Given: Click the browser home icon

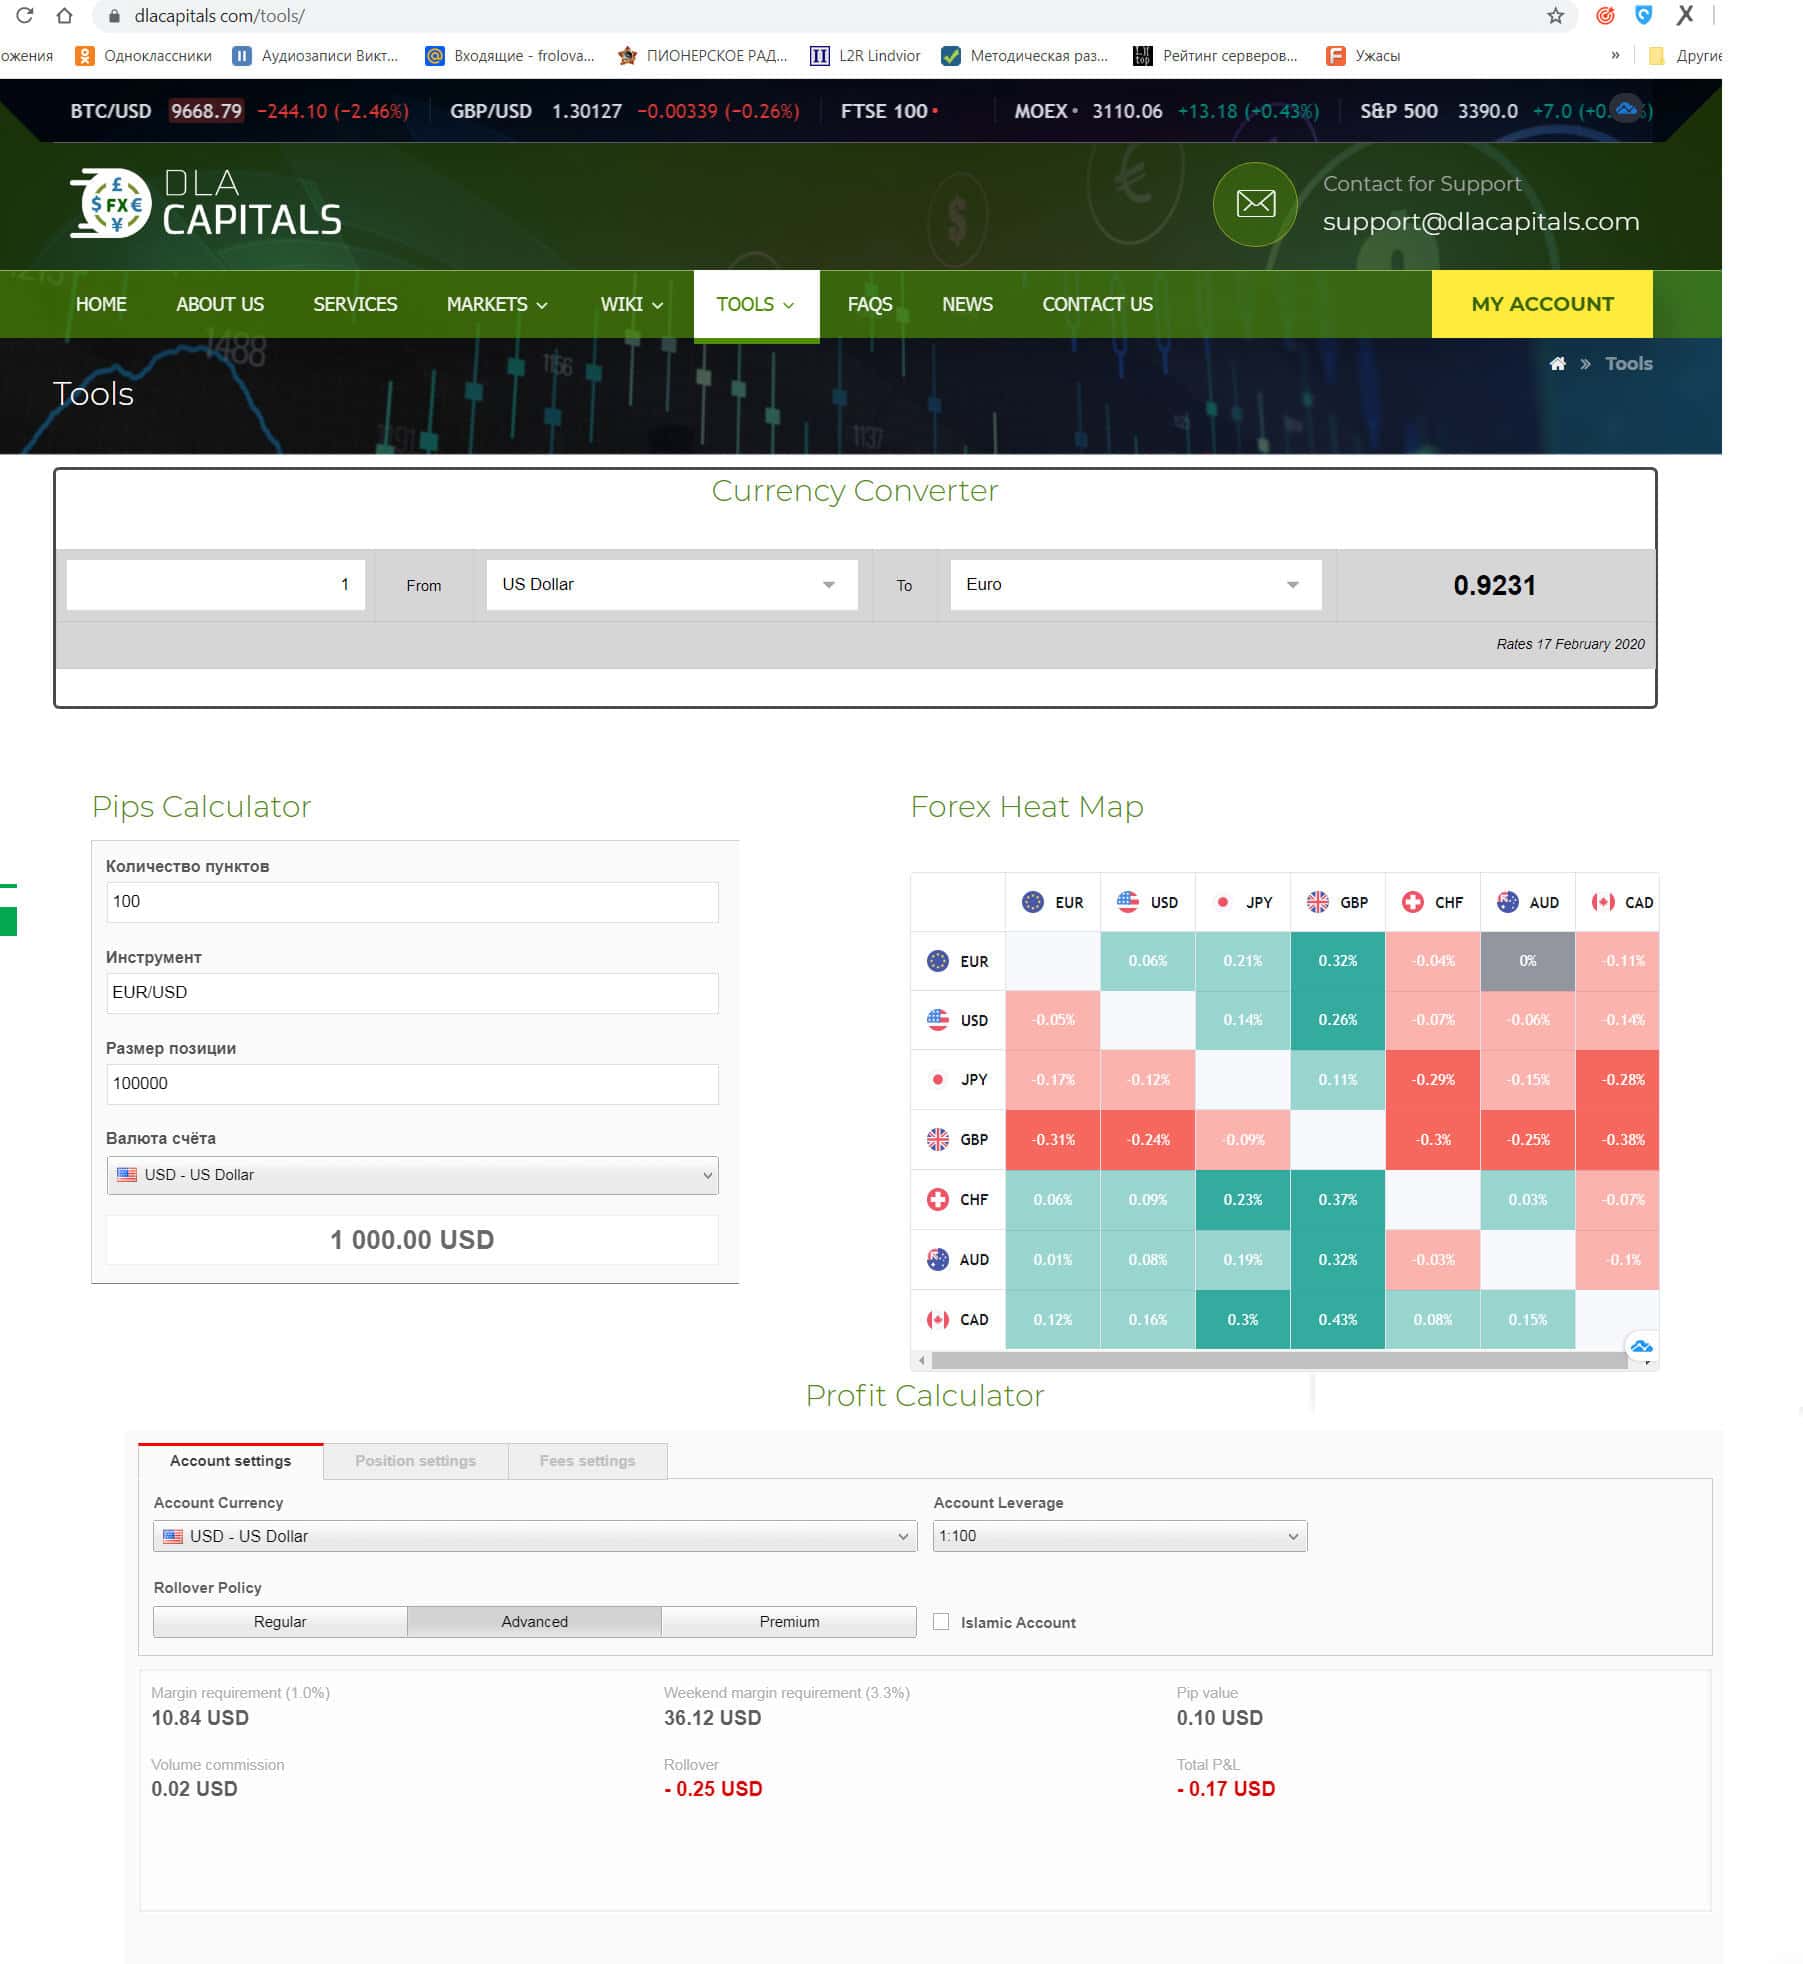Looking at the screenshot, I should pos(64,15).
